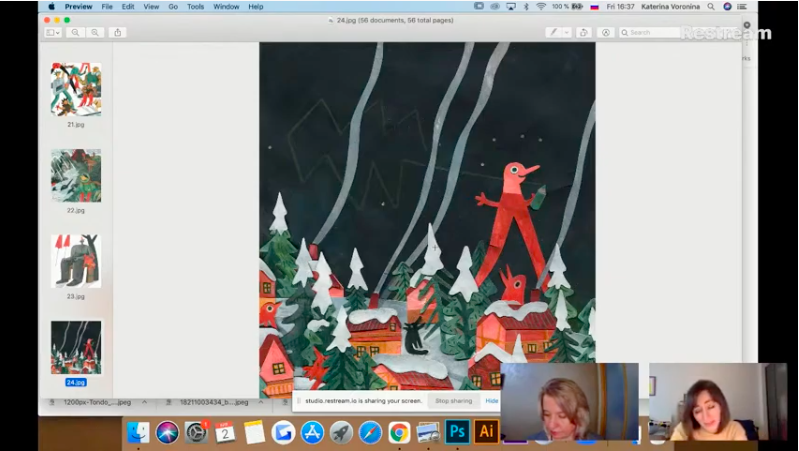Open the sidebar view mode dropdown
This screenshot has width=799, height=451.
point(53,32)
